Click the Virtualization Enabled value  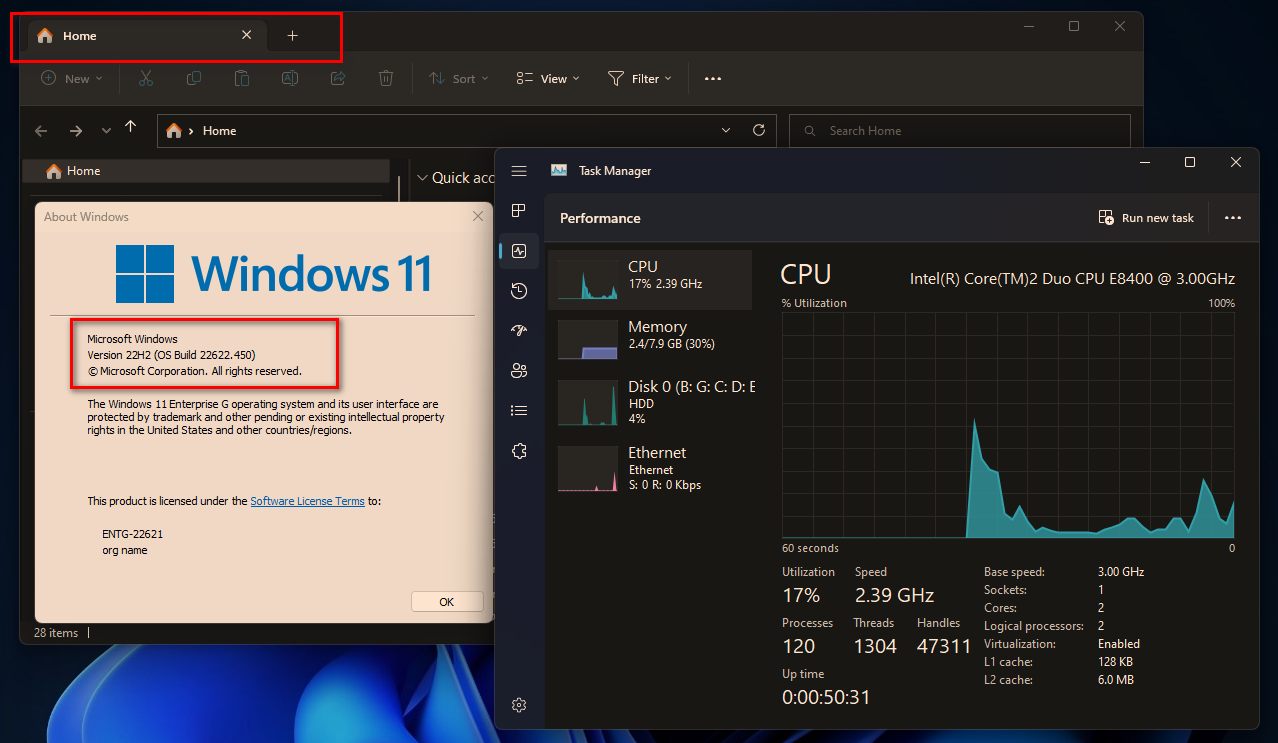click(x=1119, y=644)
